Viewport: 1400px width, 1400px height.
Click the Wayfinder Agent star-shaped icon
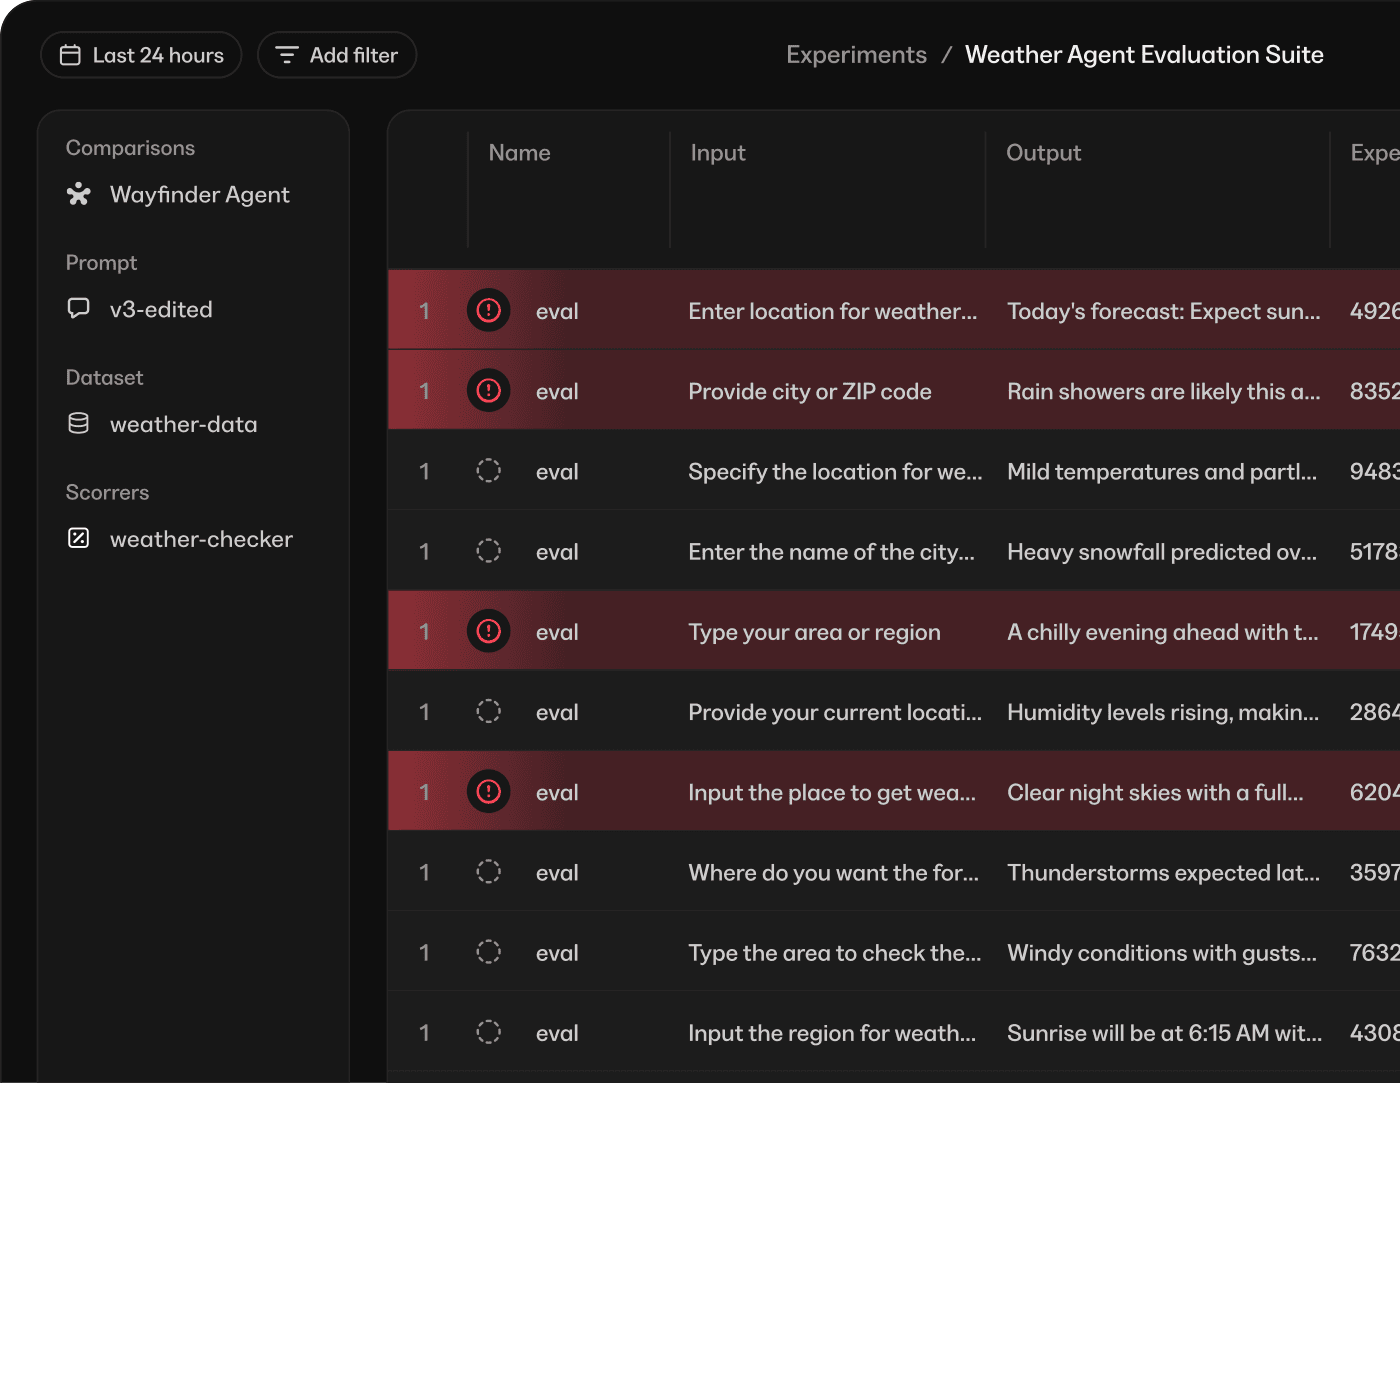pos(78,194)
